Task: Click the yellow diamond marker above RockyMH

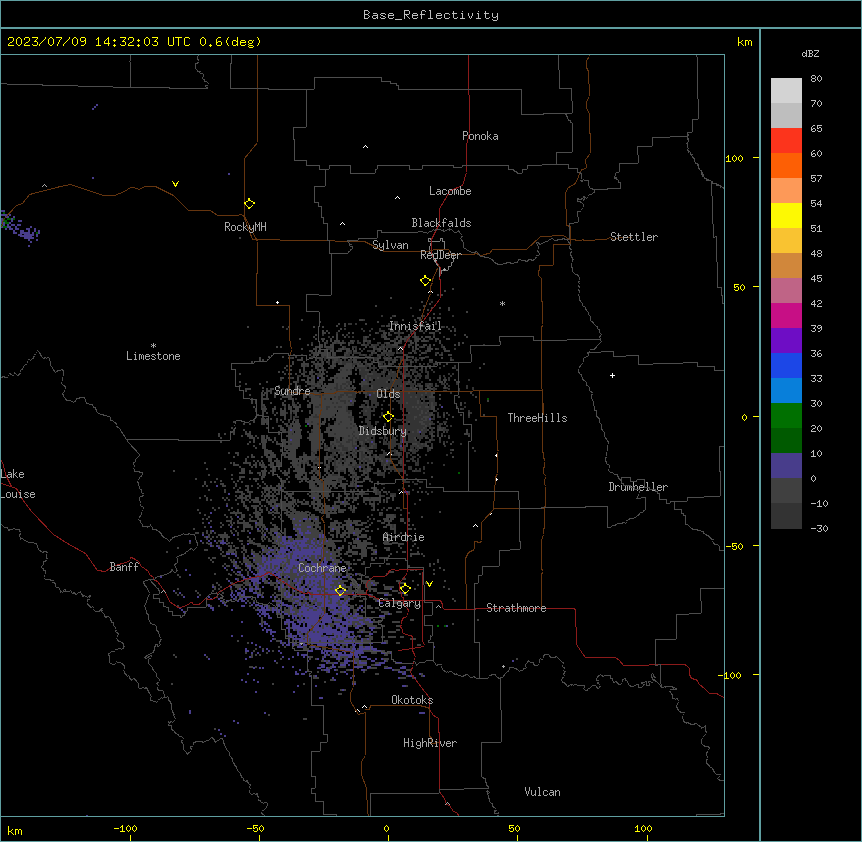Action: 249,204
